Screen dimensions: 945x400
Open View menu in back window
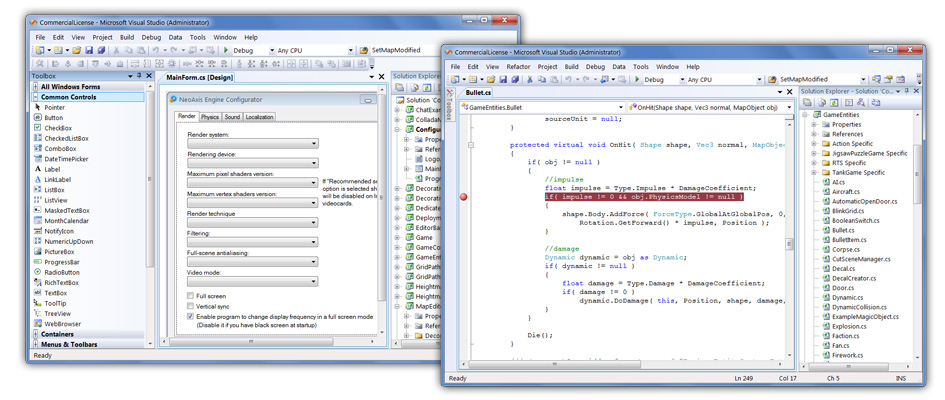(78, 37)
